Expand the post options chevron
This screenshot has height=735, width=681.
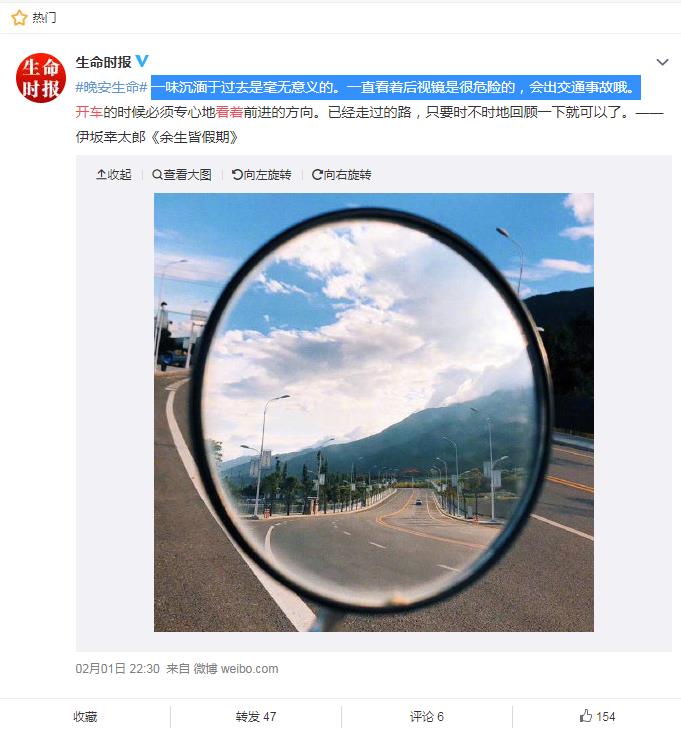click(662, 62)
